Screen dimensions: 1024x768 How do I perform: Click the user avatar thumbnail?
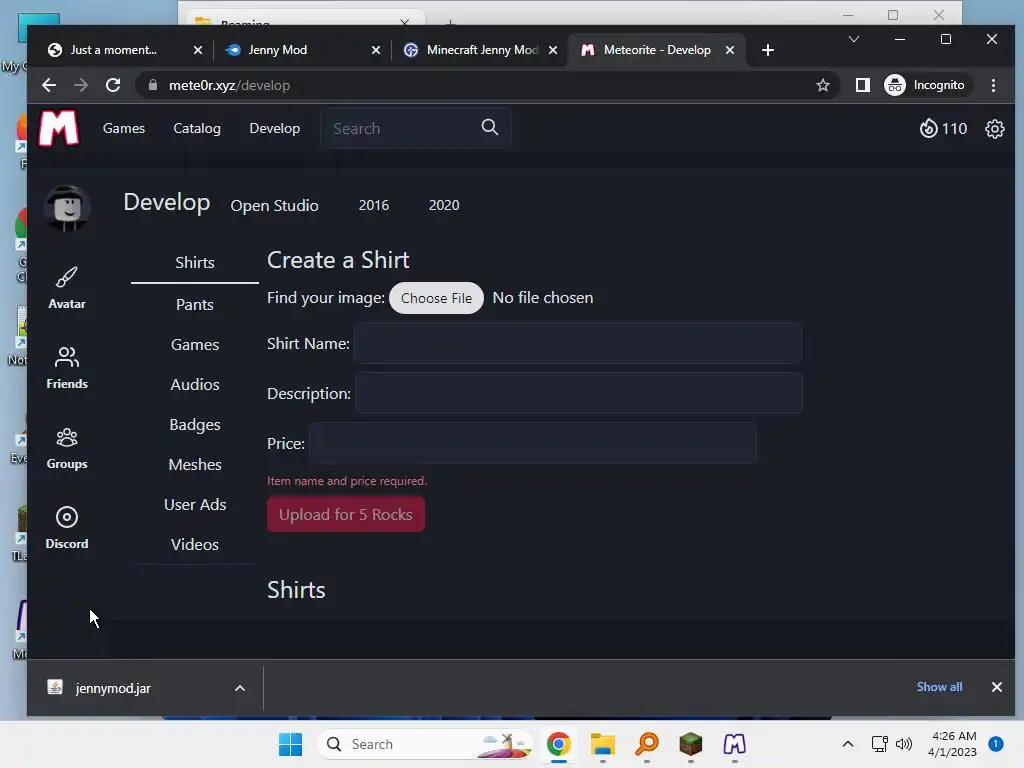click(67, 208)
